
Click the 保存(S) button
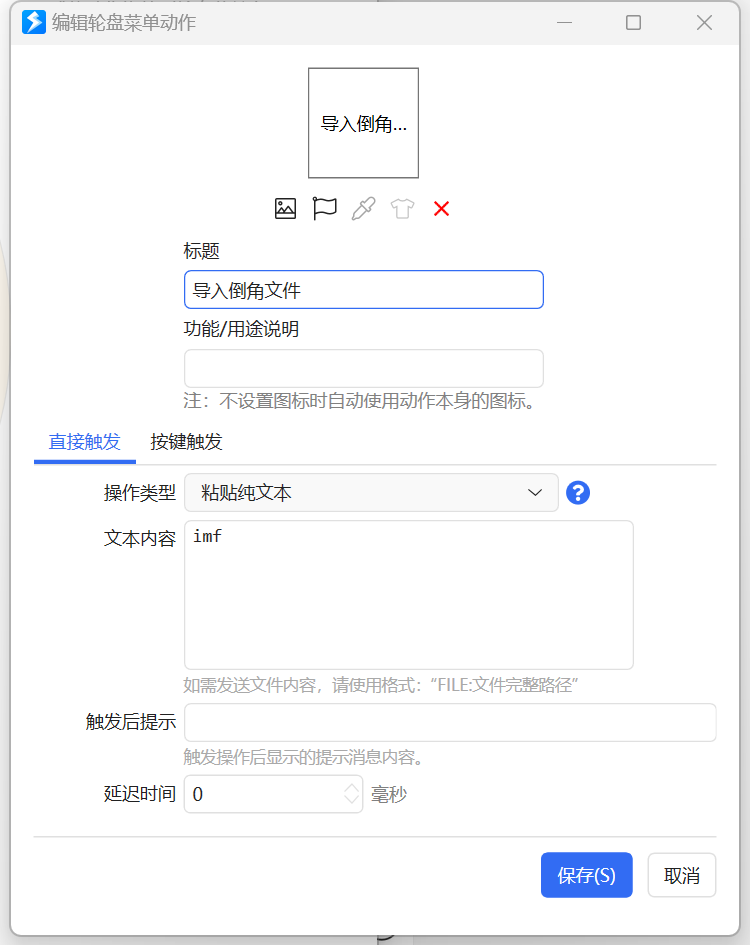pyautogui.click(x=587, y=875)
